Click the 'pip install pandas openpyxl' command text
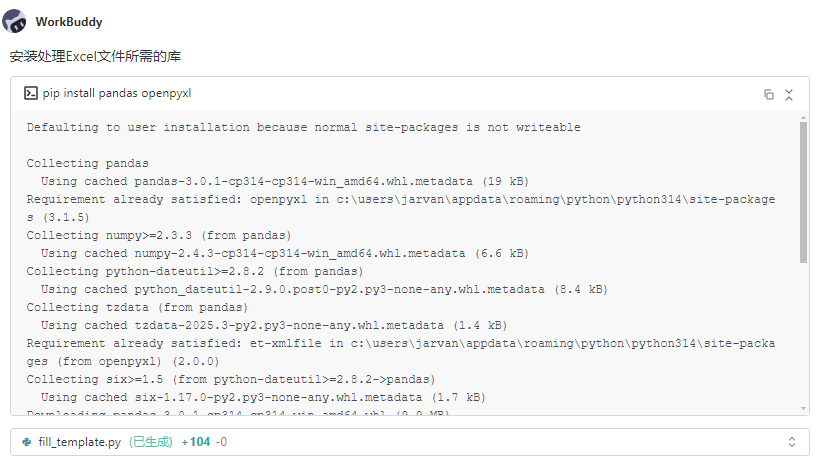 click(117, 93)
